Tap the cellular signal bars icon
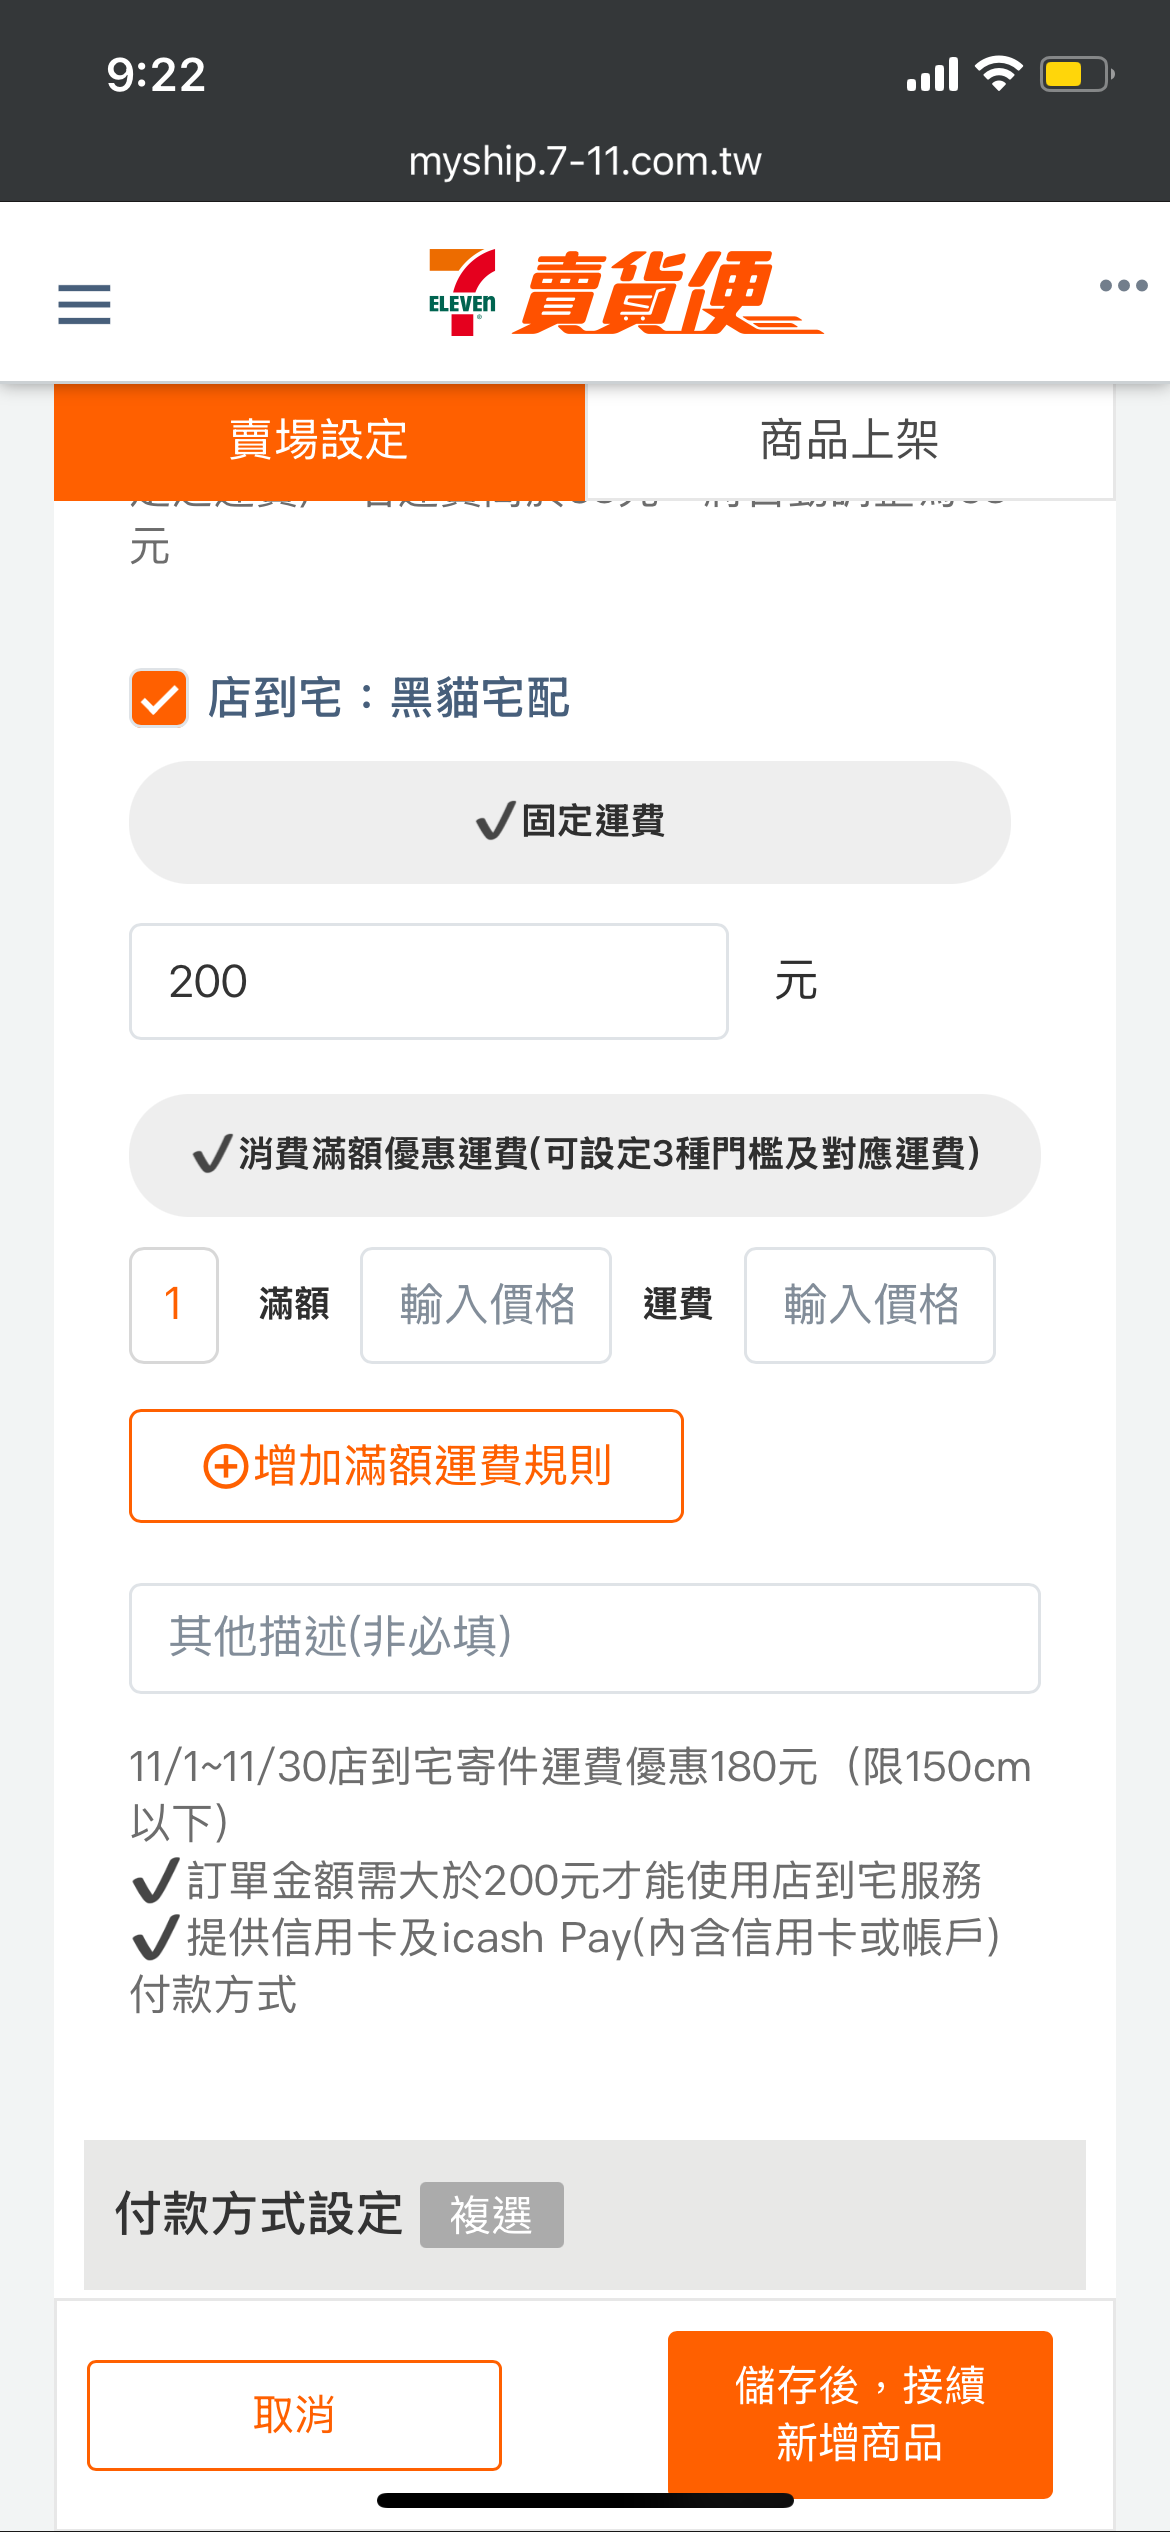The height and width of the screenshot is (2532, 1170). click(932, 75)
